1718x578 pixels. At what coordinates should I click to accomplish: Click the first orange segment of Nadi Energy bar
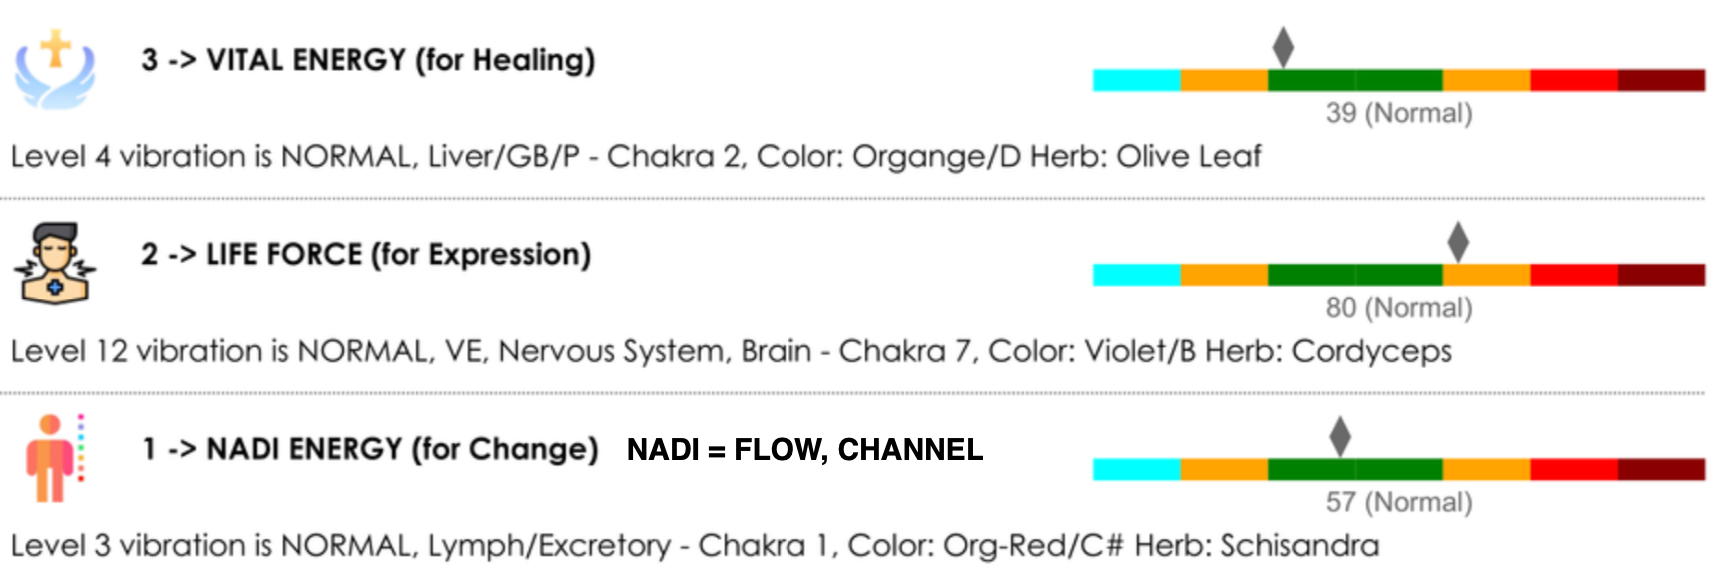coord(1224,469)
